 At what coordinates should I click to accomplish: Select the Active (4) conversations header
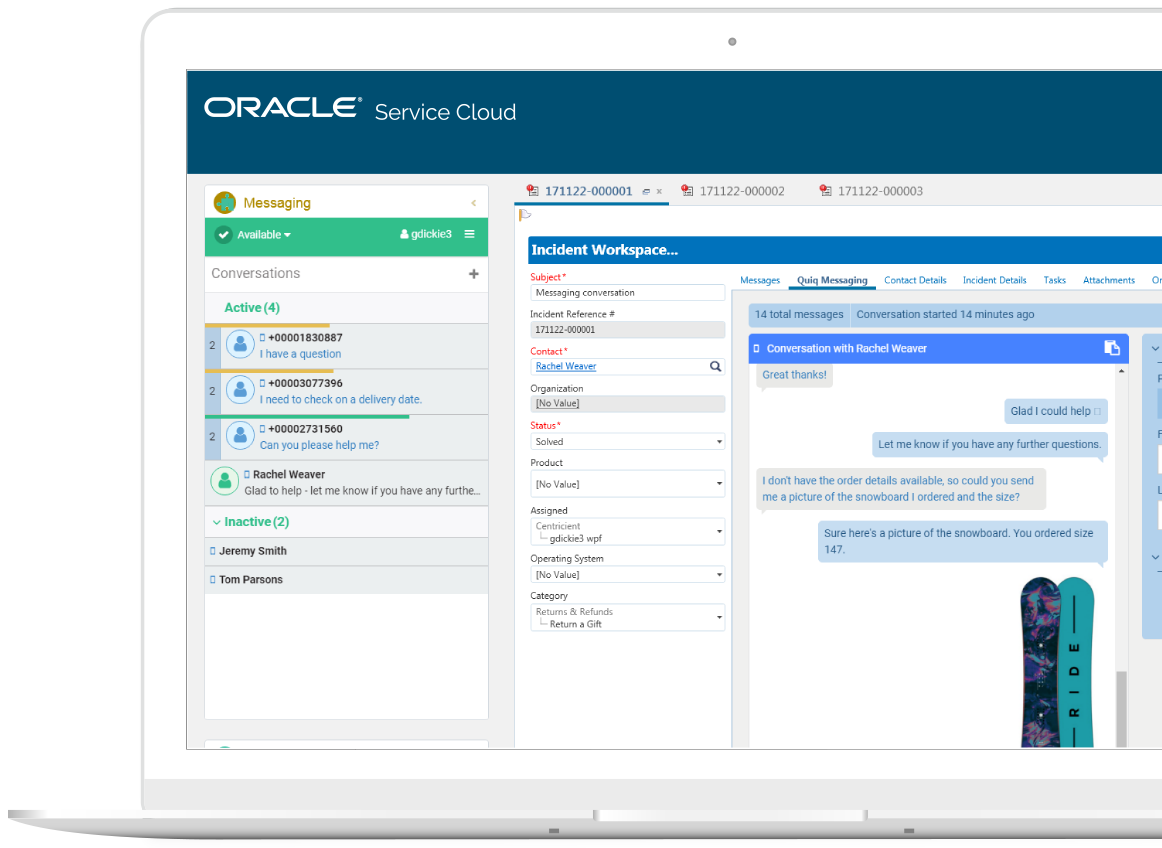pyautogui.click(x=252, y=308)
